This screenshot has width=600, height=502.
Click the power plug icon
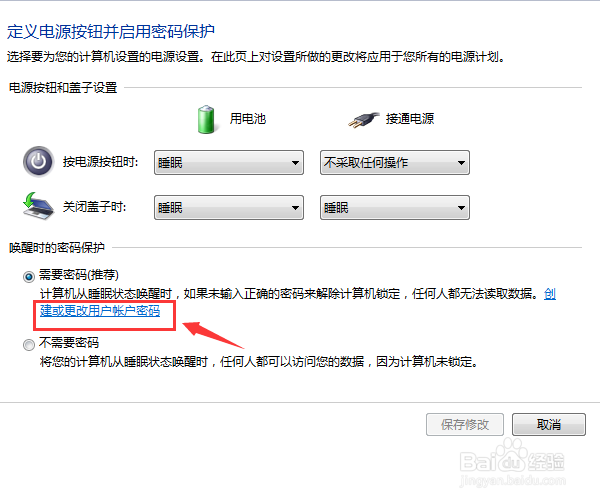point(363,119)
